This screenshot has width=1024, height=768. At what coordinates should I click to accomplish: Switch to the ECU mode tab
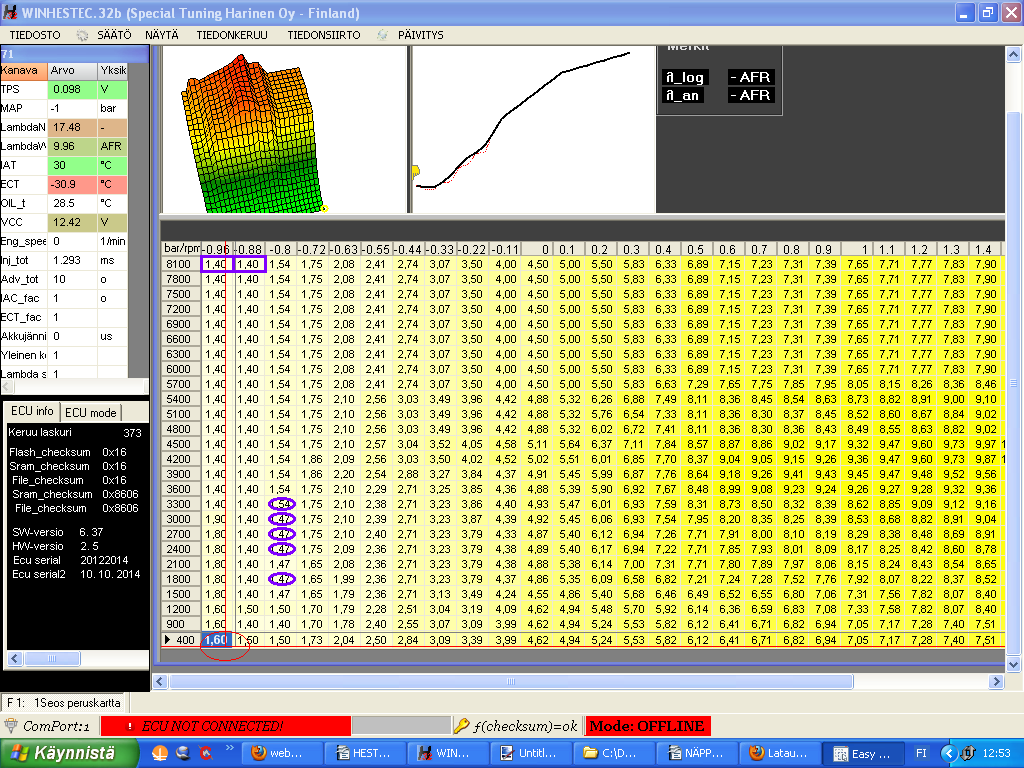click(x=90, y=413)
